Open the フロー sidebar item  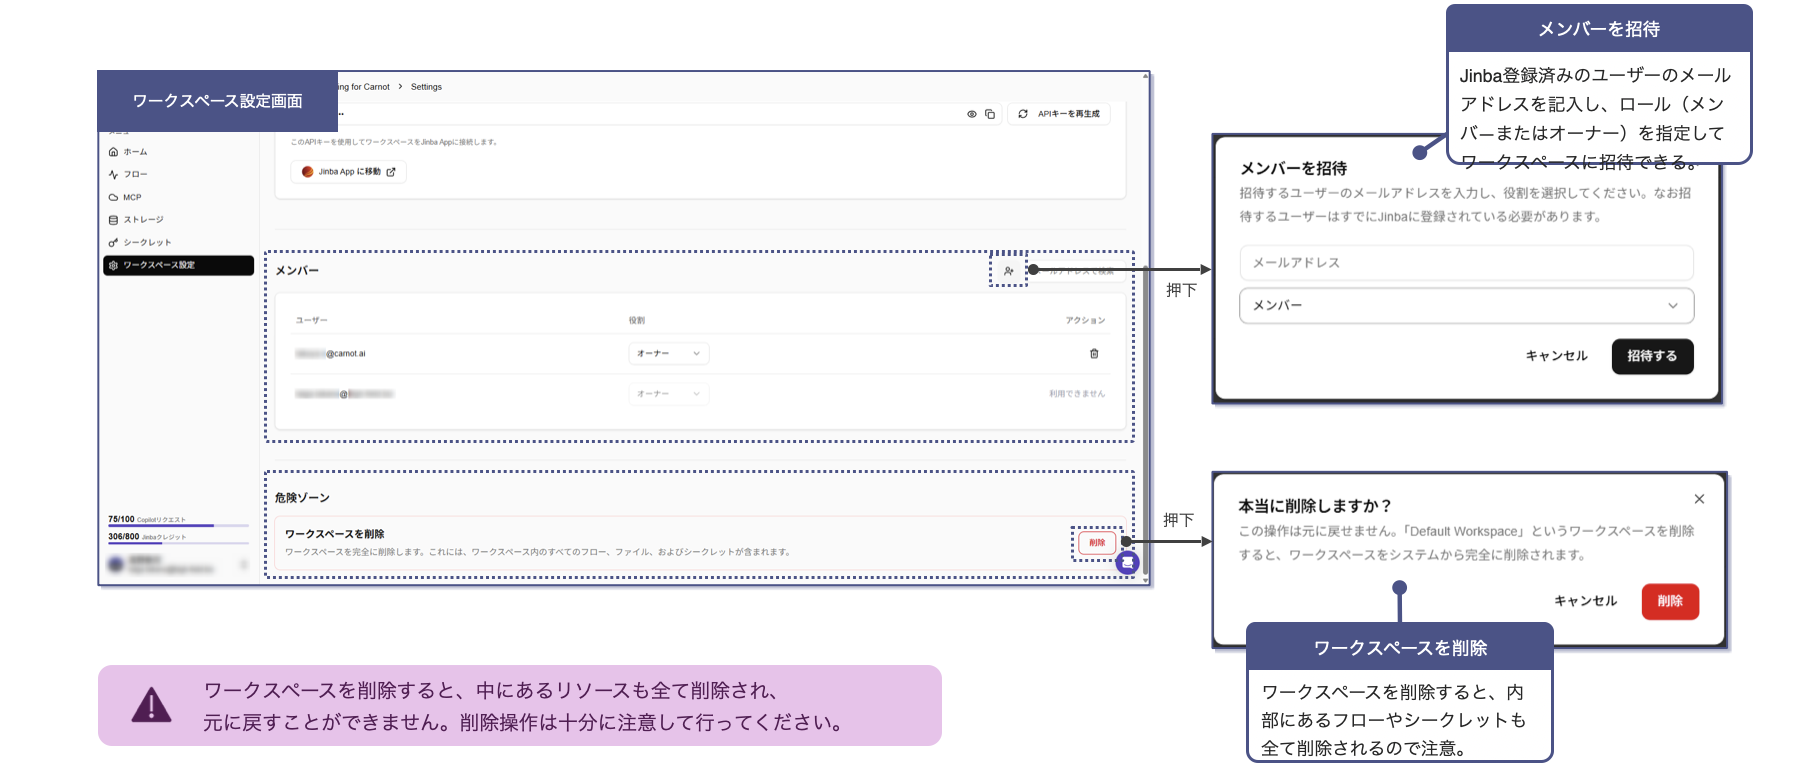pos(177,174)
